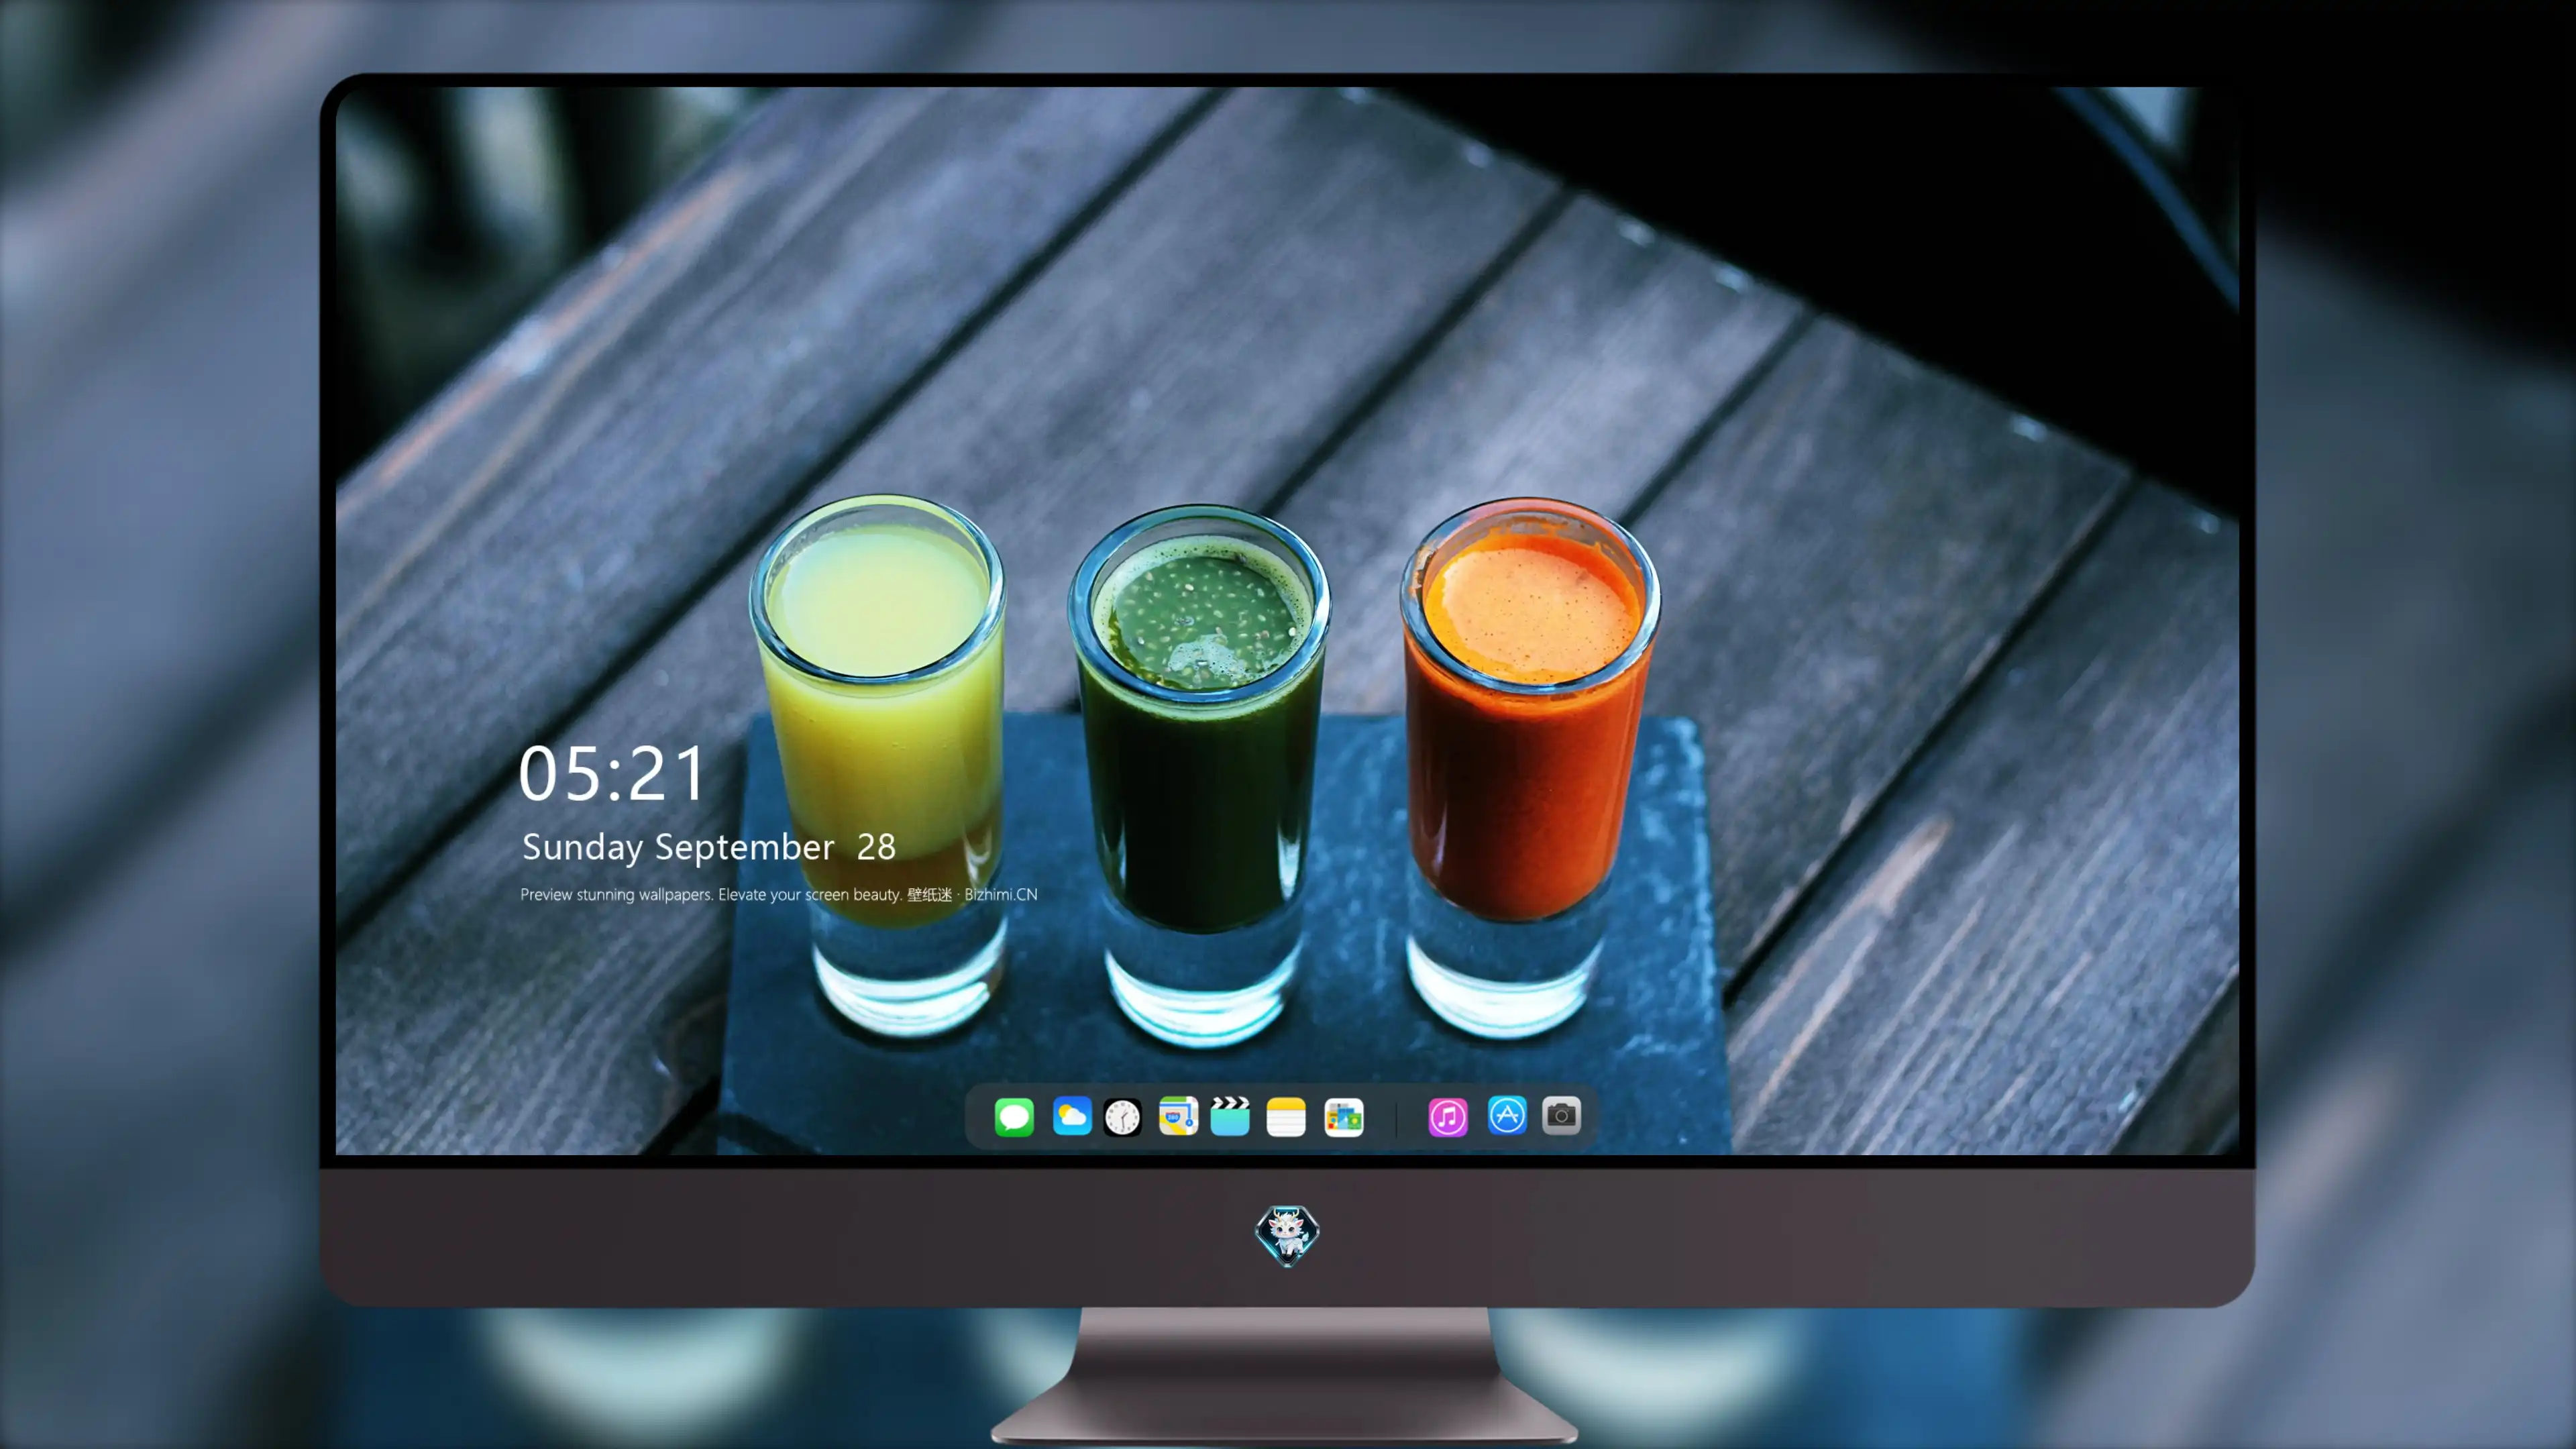Viewport: 2576px width, 1449px height.
Task: Launch the Weather app from the dock
Action: point(1072,1116)
